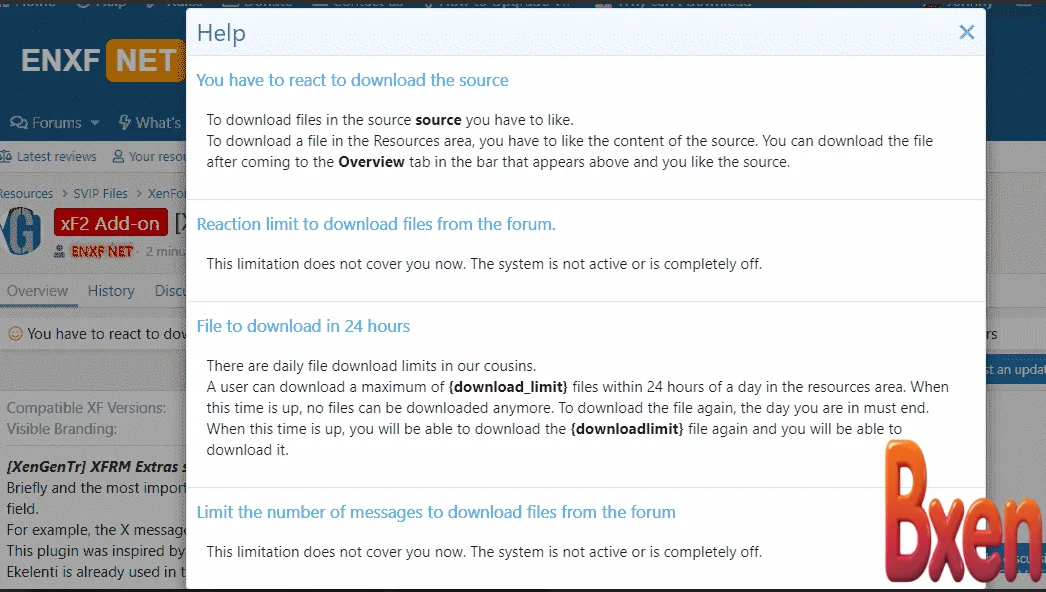This screenshot has height=592, width=1046.
Task: Open the ENXF NET author link
Action: [x=102, y=252]
